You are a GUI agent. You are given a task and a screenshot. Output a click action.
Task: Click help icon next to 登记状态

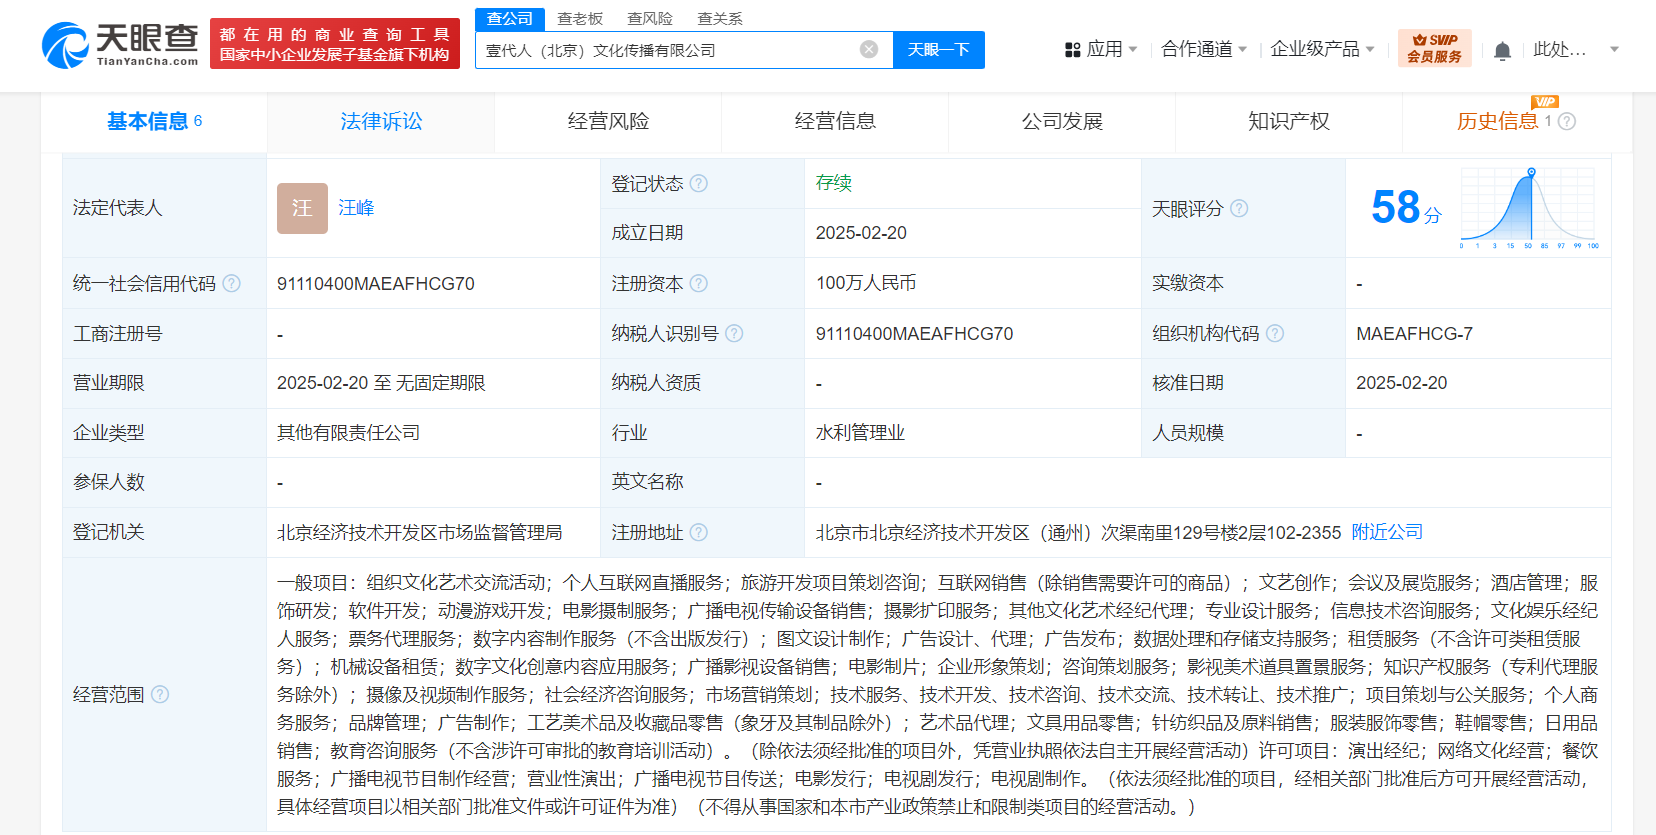[699, 183]
